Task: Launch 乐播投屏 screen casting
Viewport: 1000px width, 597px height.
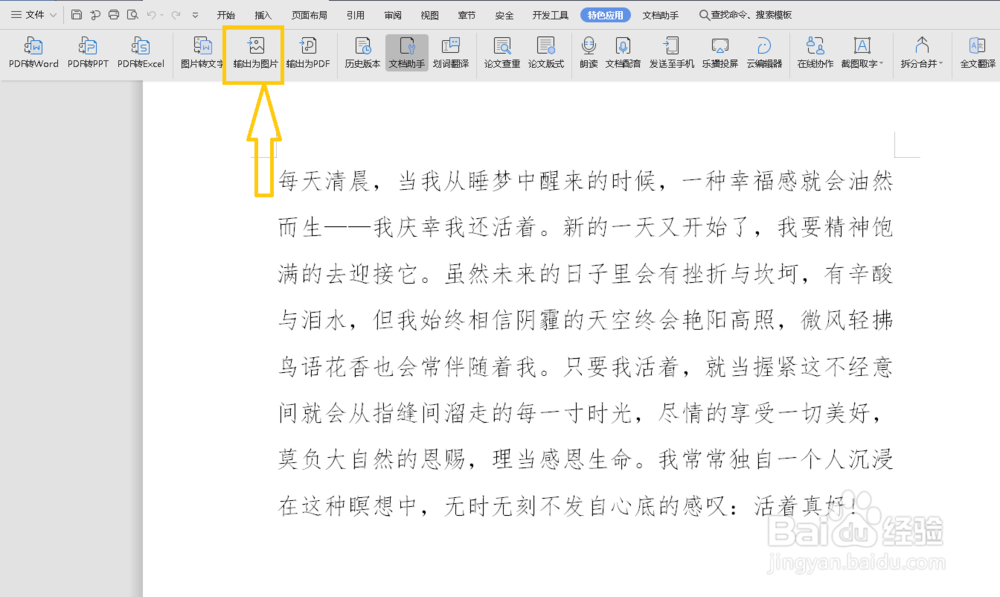Action: [721, 55]
